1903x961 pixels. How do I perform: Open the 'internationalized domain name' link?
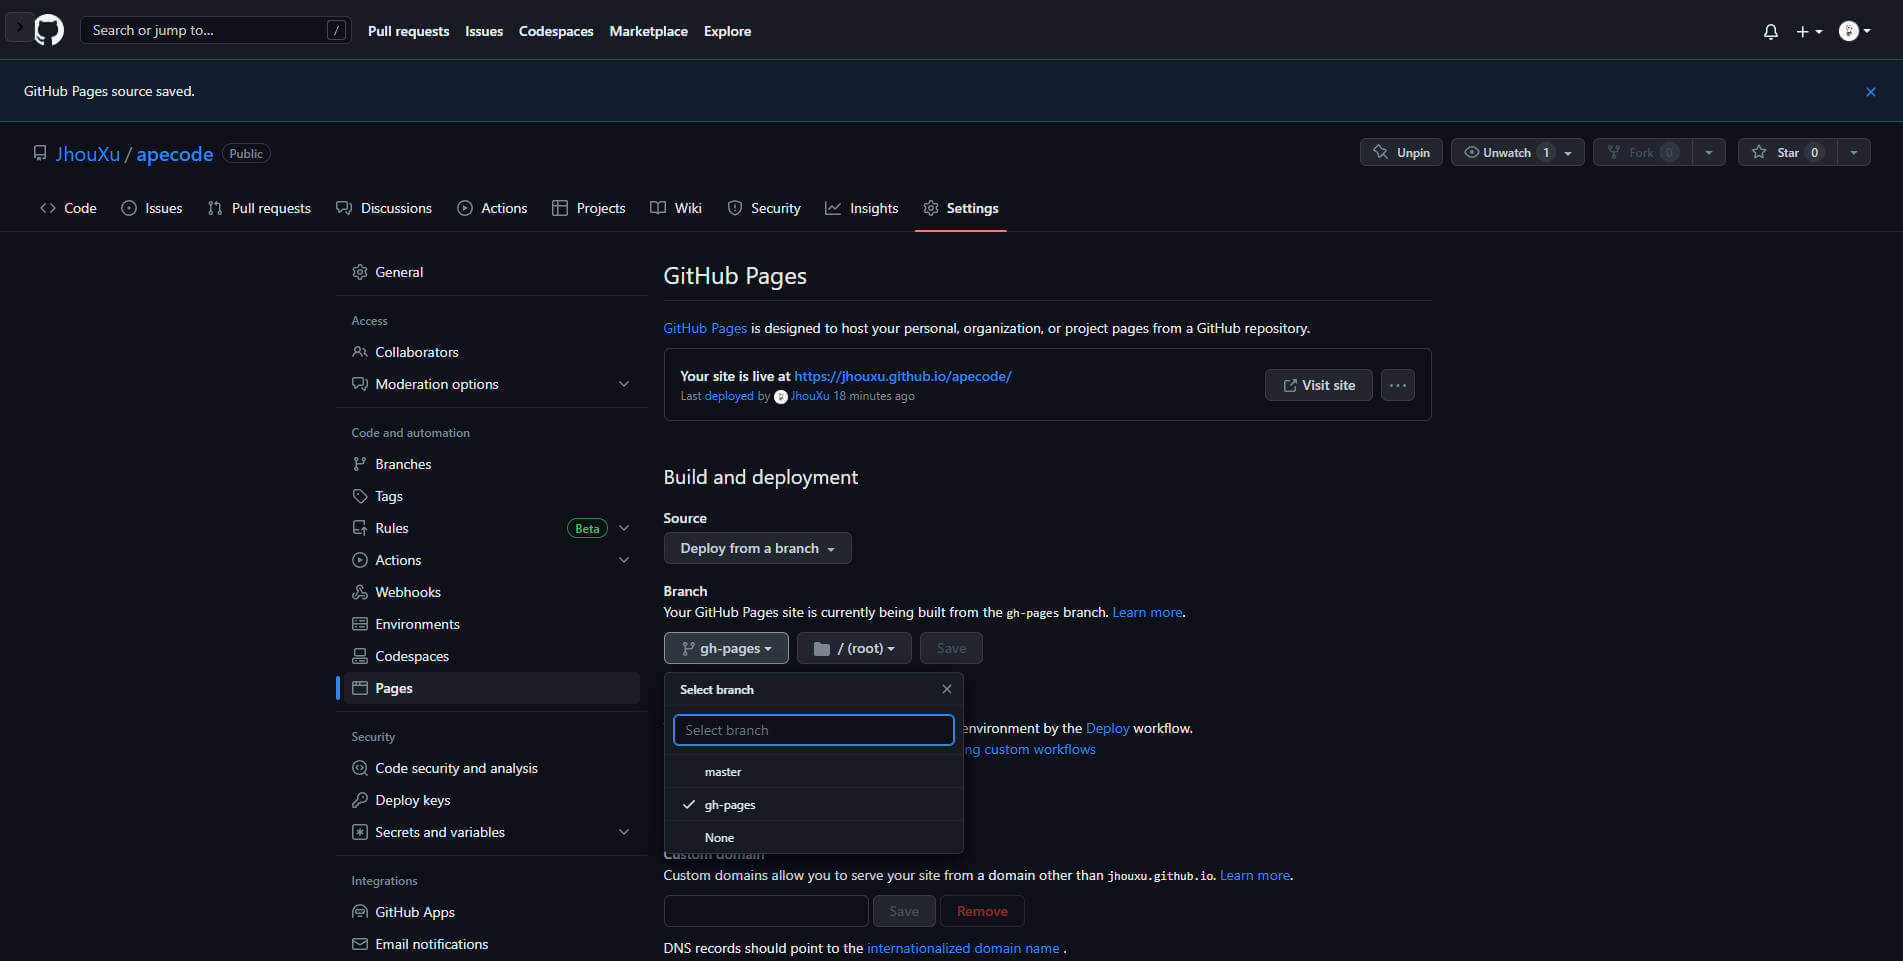click(x=963, y=948)
